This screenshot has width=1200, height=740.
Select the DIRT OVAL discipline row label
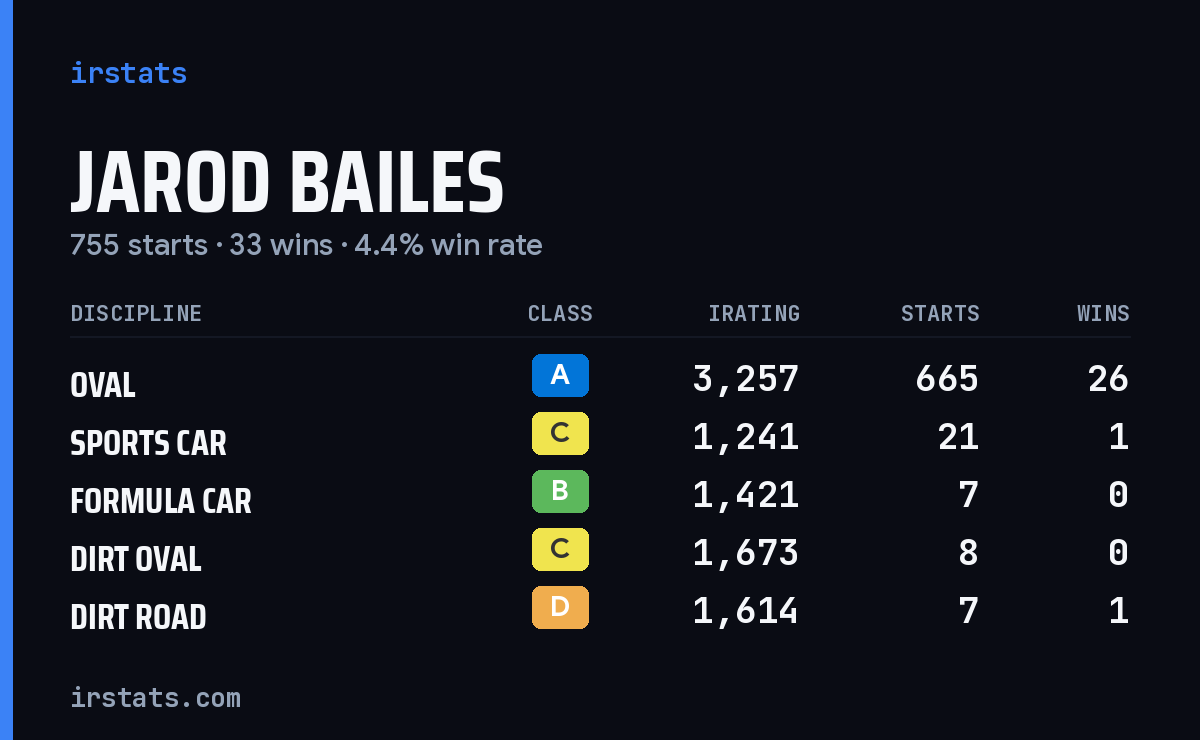click(x=136, y=559)
